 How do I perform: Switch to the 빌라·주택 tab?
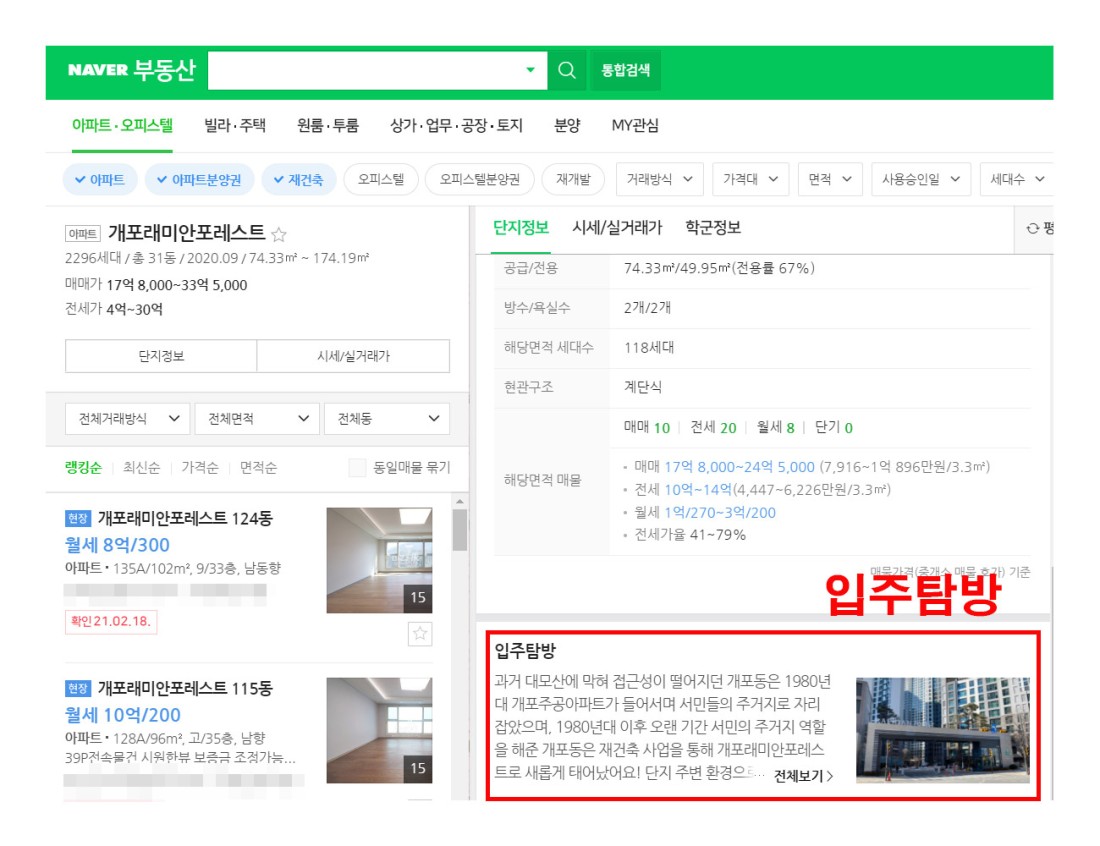235,126
